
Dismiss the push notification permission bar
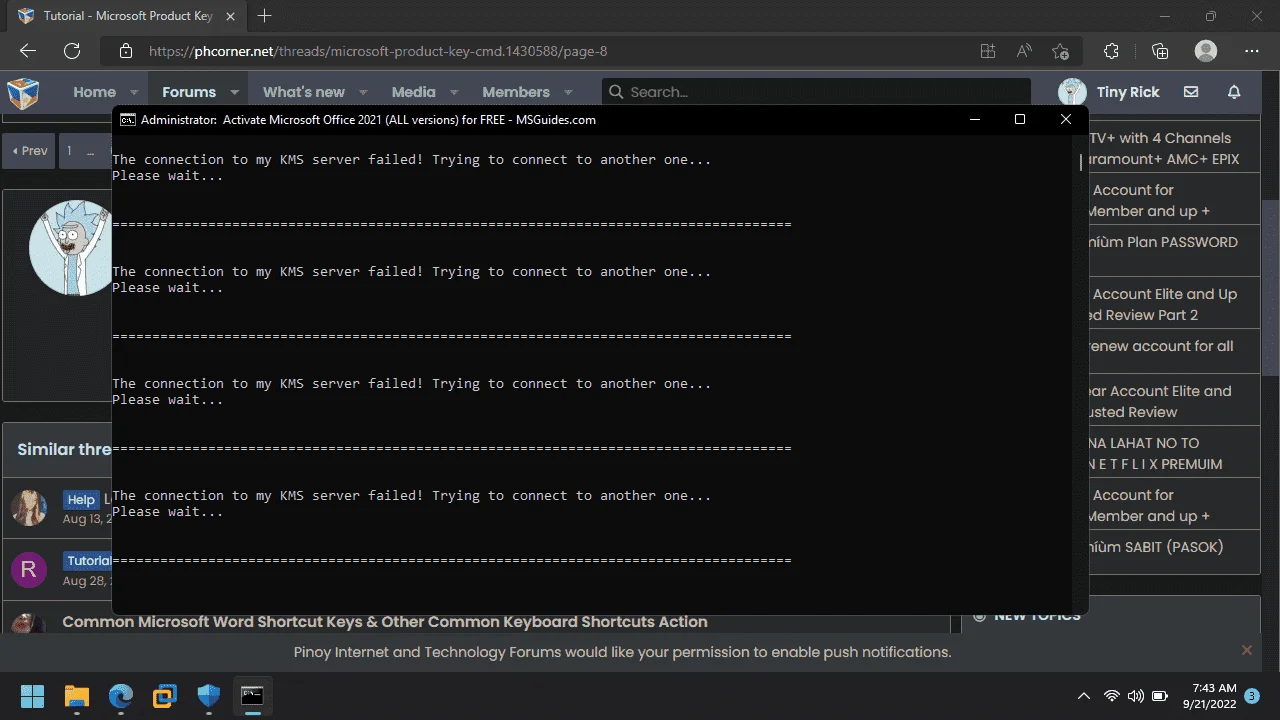pos(1246,650)
